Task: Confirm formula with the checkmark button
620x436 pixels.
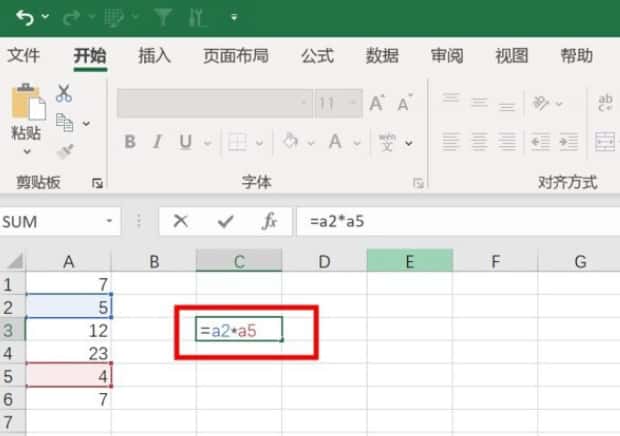Action: (225, 221)
